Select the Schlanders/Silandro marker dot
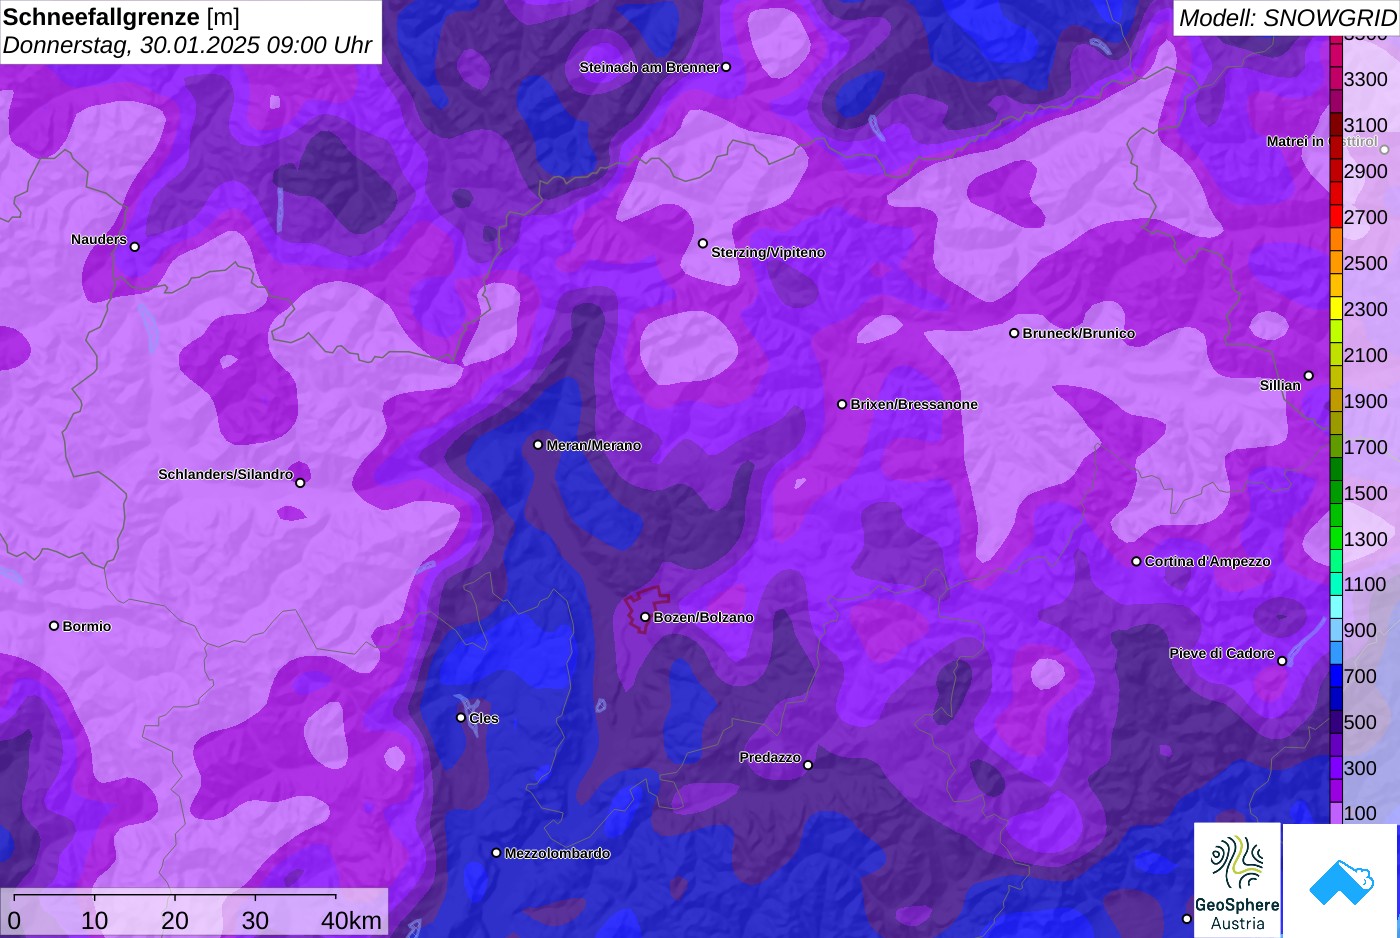This screenshot has height=938, width=1400. tap(300, 483)
